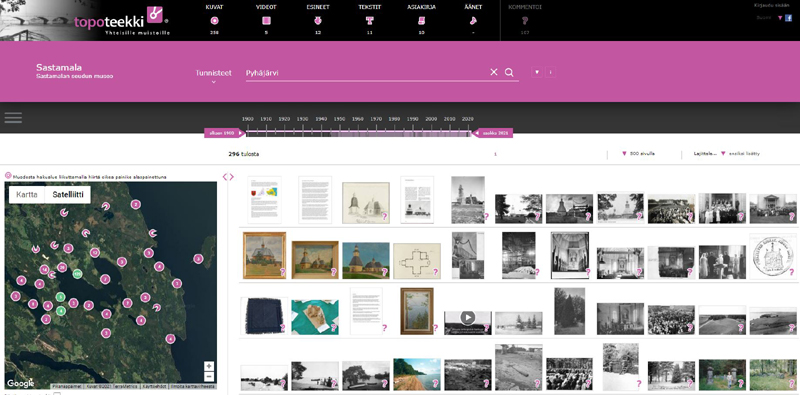Switch map to Satelliitti view

68,194
